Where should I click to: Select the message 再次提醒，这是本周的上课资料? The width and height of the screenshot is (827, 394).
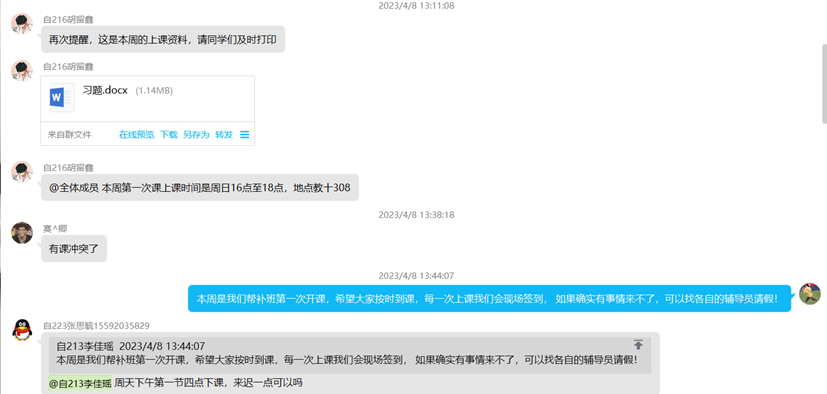[x=163, y=40]
